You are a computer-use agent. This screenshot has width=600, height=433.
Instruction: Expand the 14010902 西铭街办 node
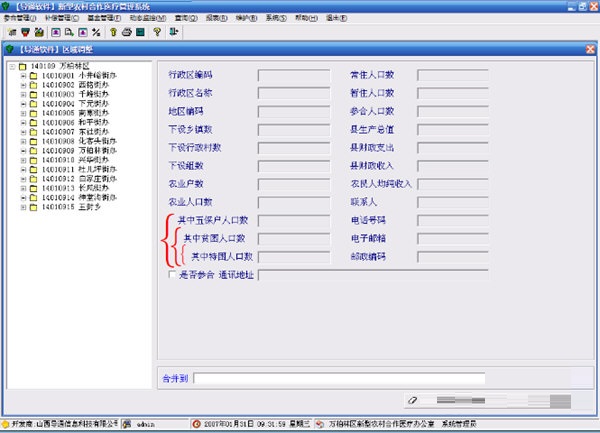23,85
